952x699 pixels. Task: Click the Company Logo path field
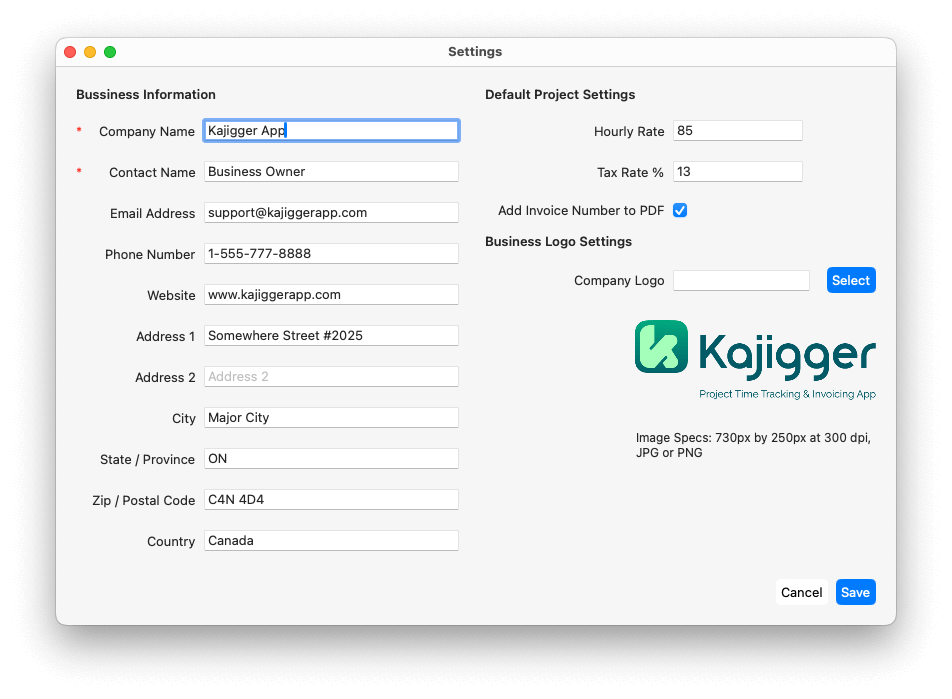pos(741,281)
